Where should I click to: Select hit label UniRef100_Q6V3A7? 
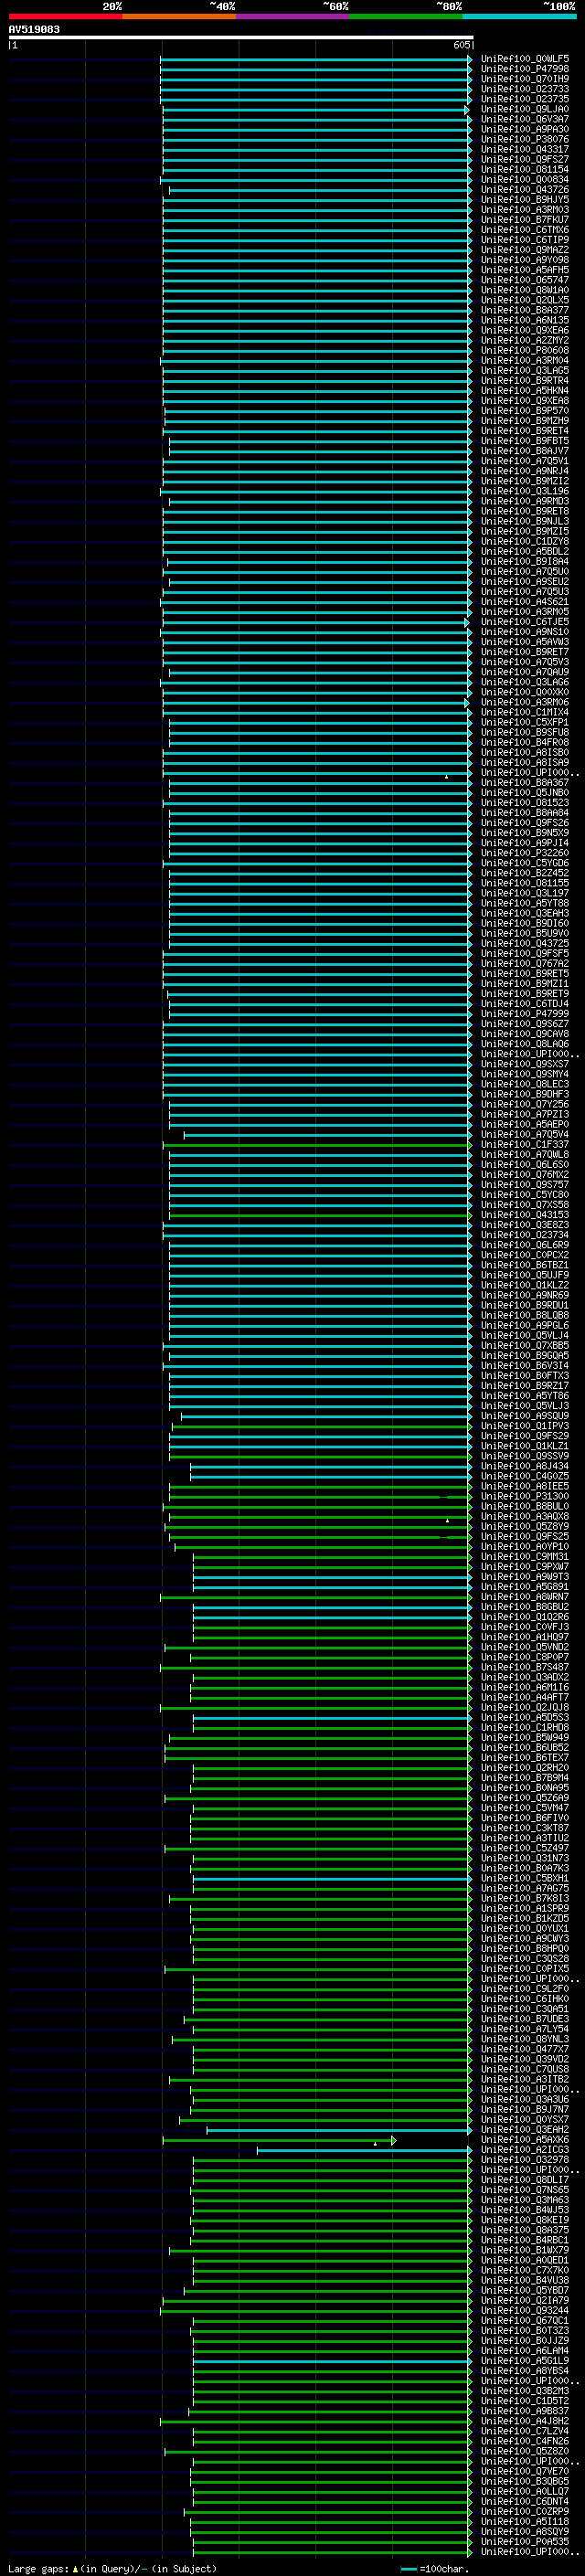pyautogui.click(x=525, y=120)
